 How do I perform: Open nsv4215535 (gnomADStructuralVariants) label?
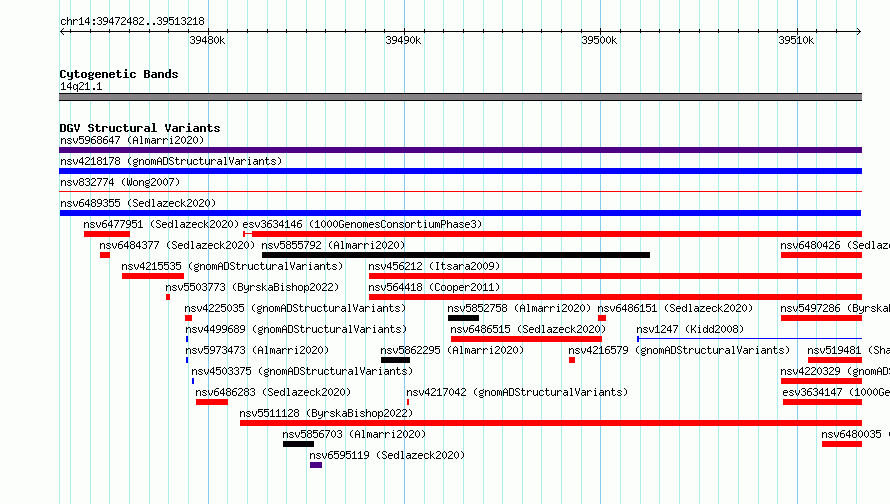point(232,266)
